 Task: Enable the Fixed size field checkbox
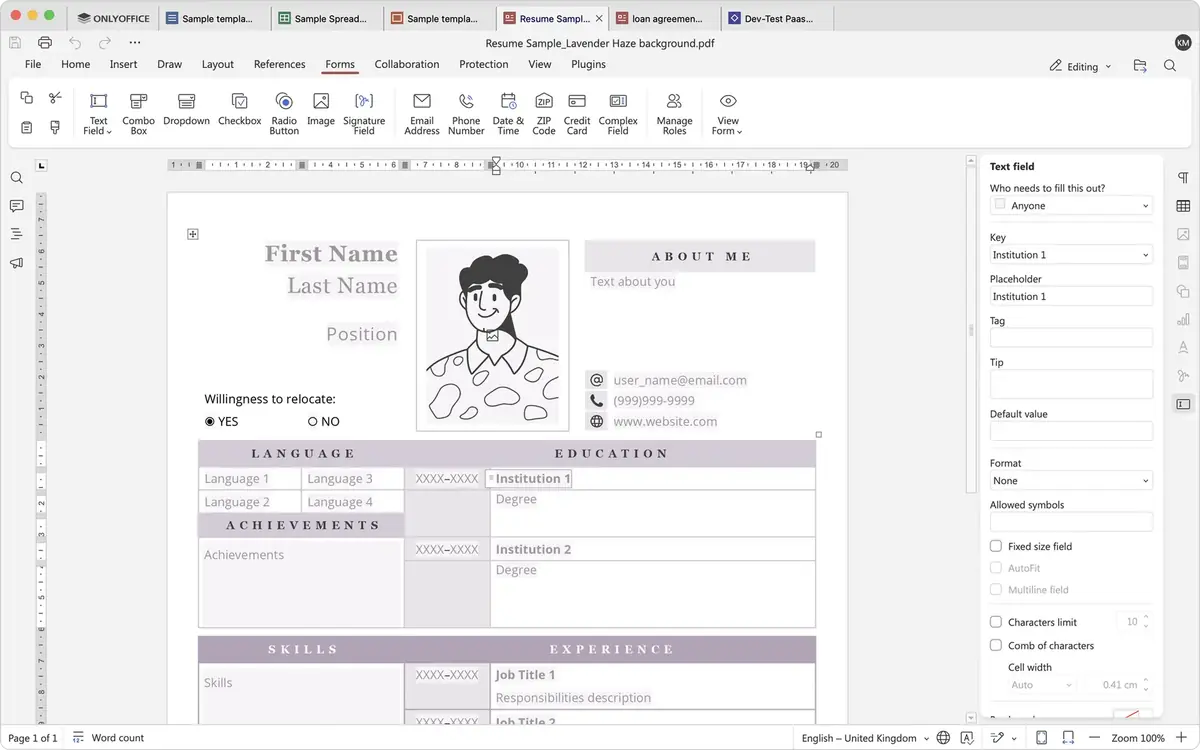pos(996,546)
